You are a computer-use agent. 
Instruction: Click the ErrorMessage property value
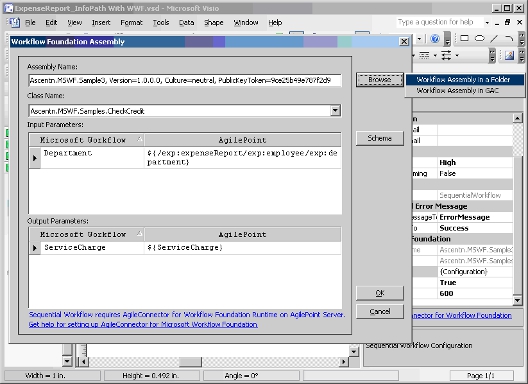(475, 217)
